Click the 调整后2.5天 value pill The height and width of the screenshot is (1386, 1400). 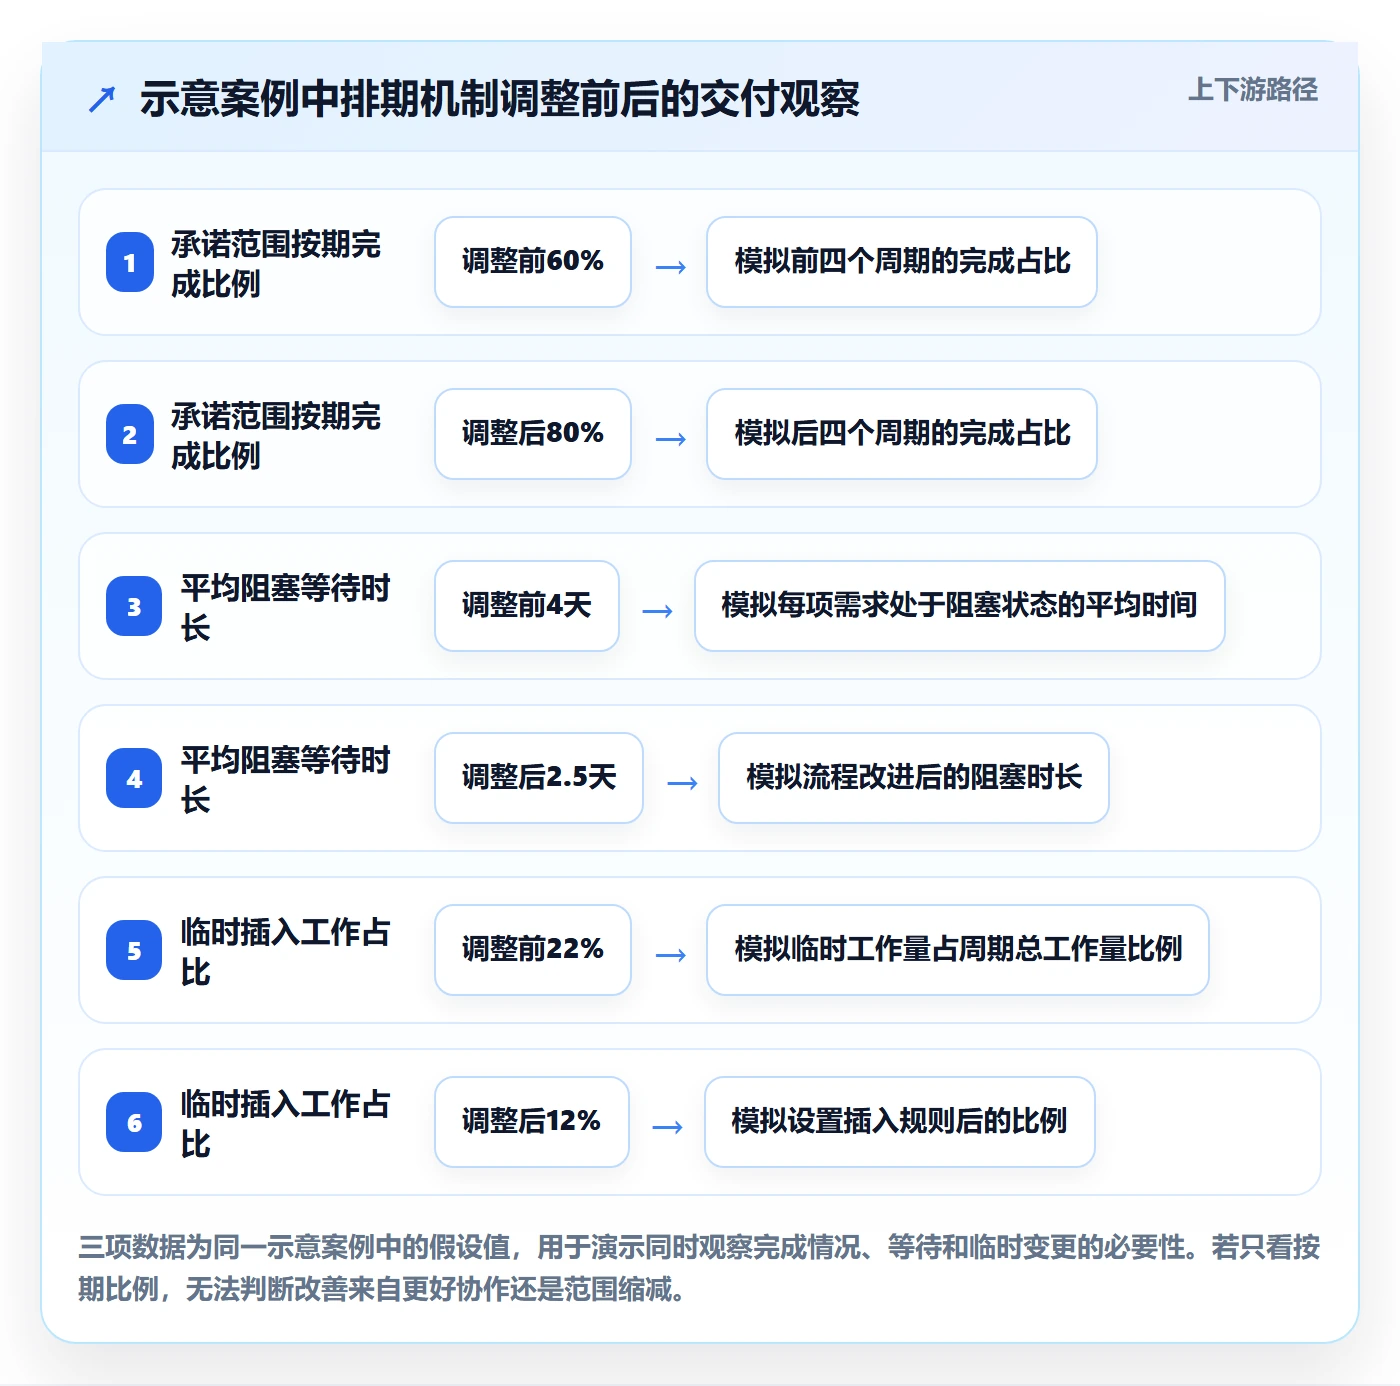coord(539,778)
